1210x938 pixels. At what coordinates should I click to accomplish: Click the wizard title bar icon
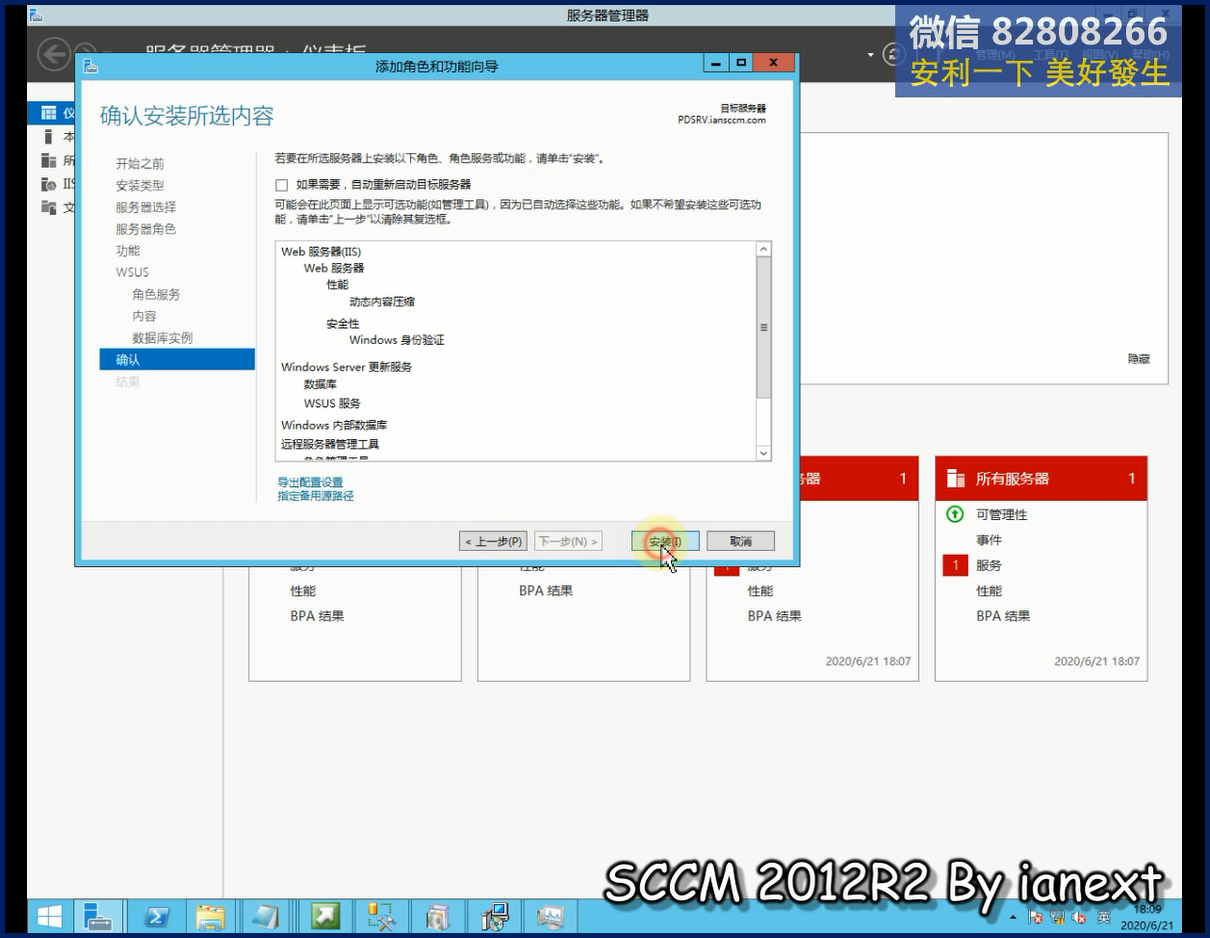pos(91,66)
